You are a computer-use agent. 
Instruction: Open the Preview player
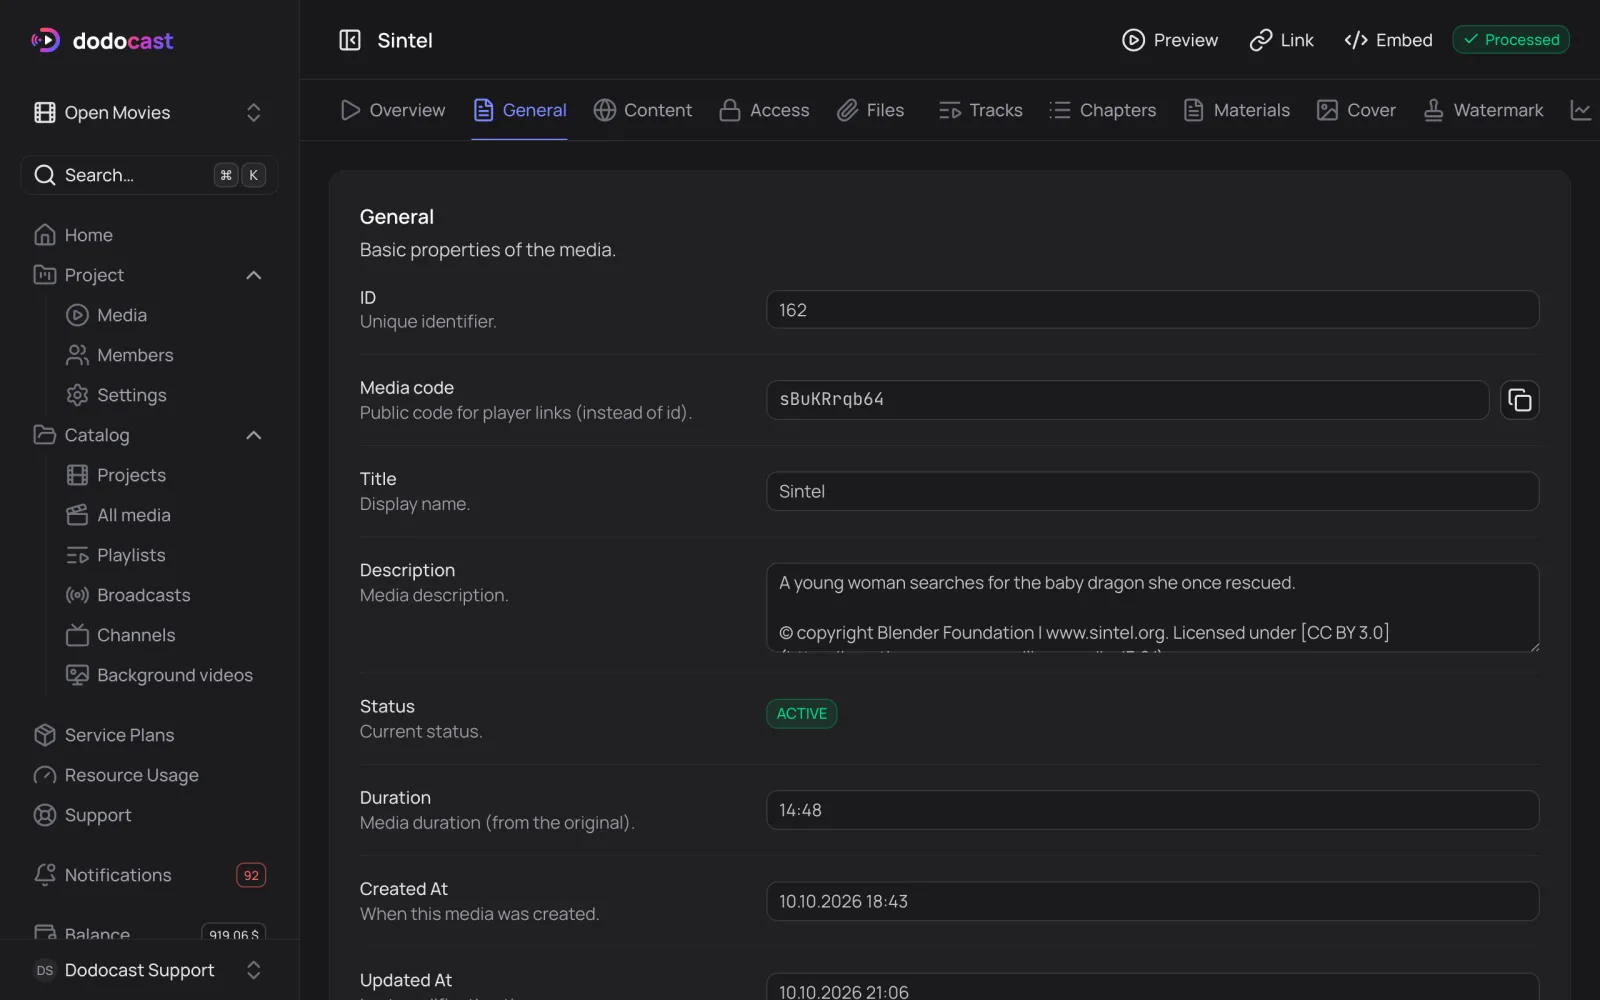pyautogui.click(x=1170, y=40)
